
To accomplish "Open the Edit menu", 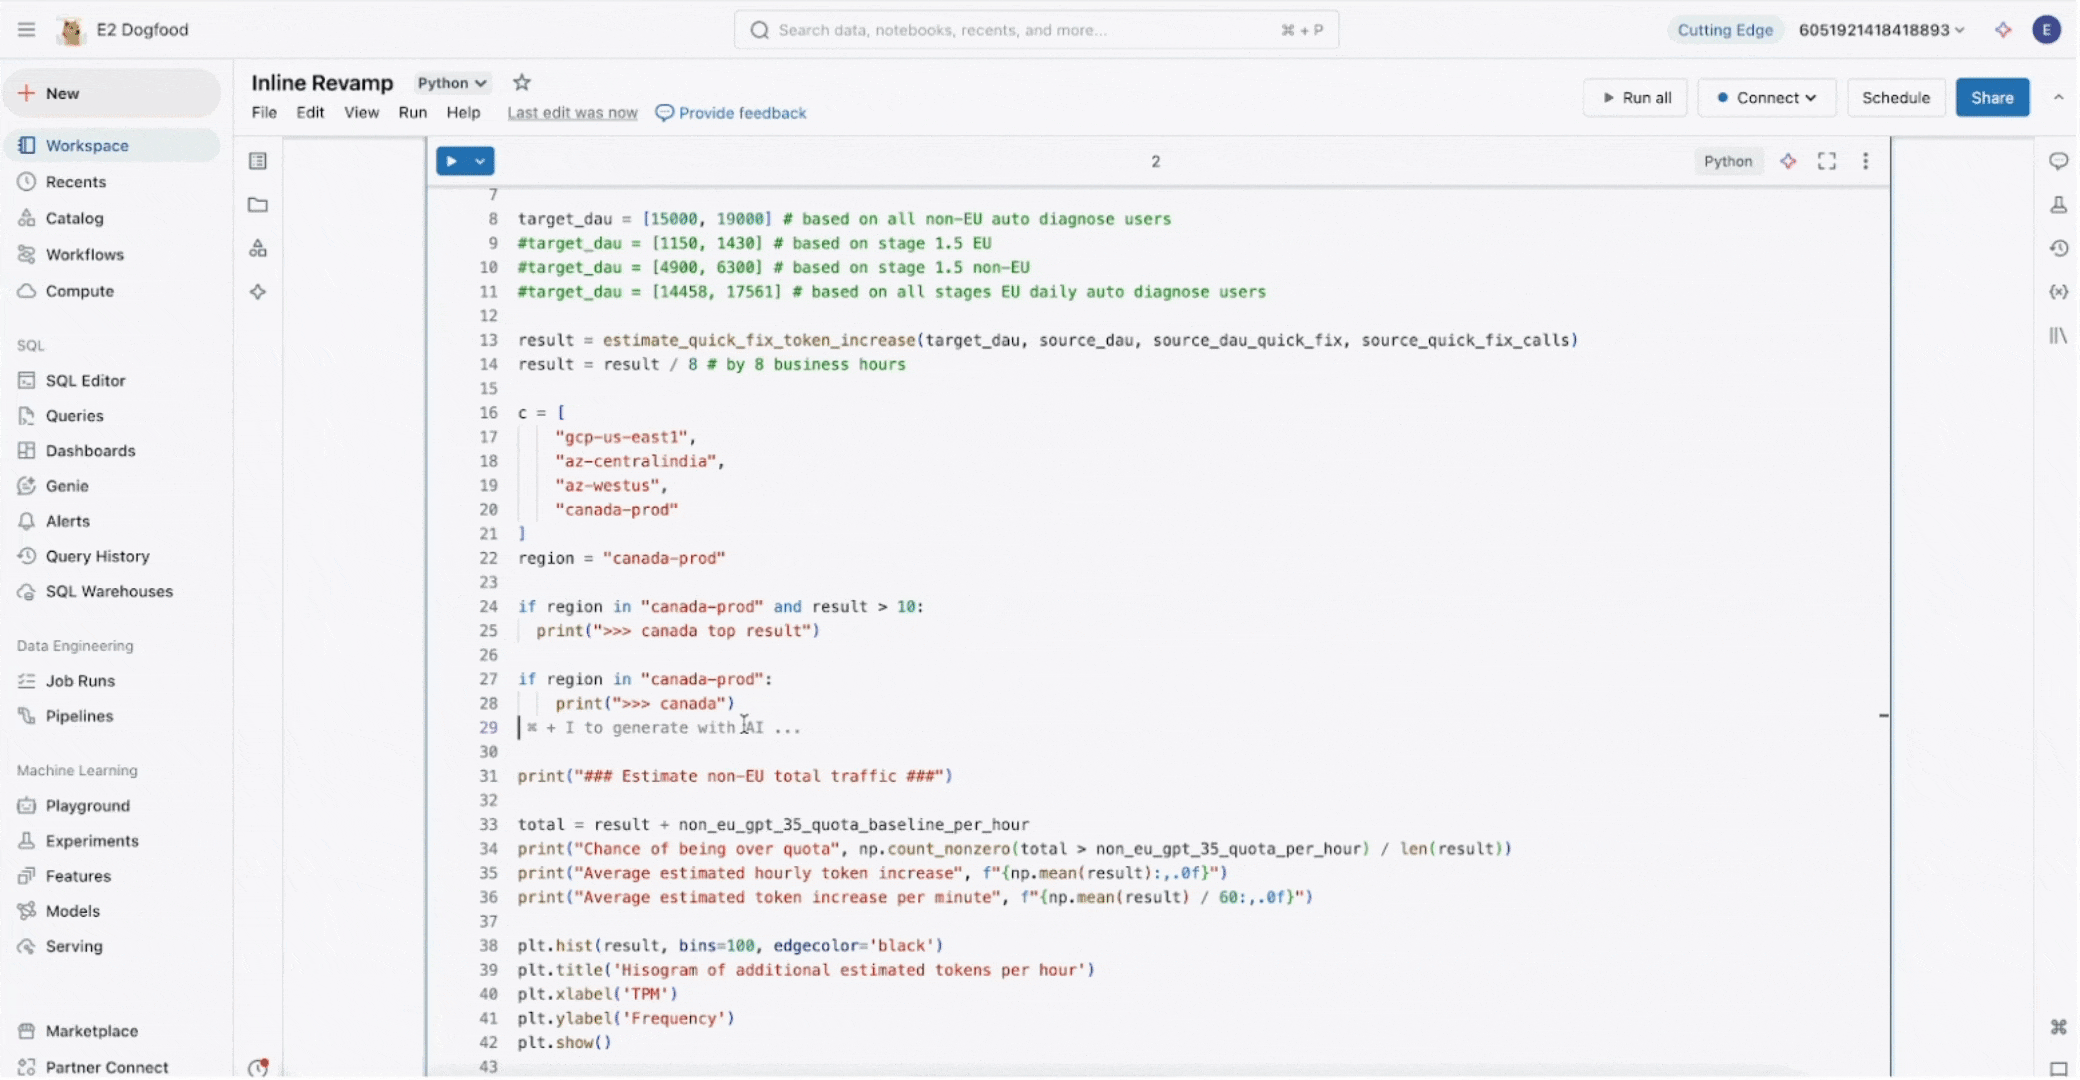I will (310, 113).
